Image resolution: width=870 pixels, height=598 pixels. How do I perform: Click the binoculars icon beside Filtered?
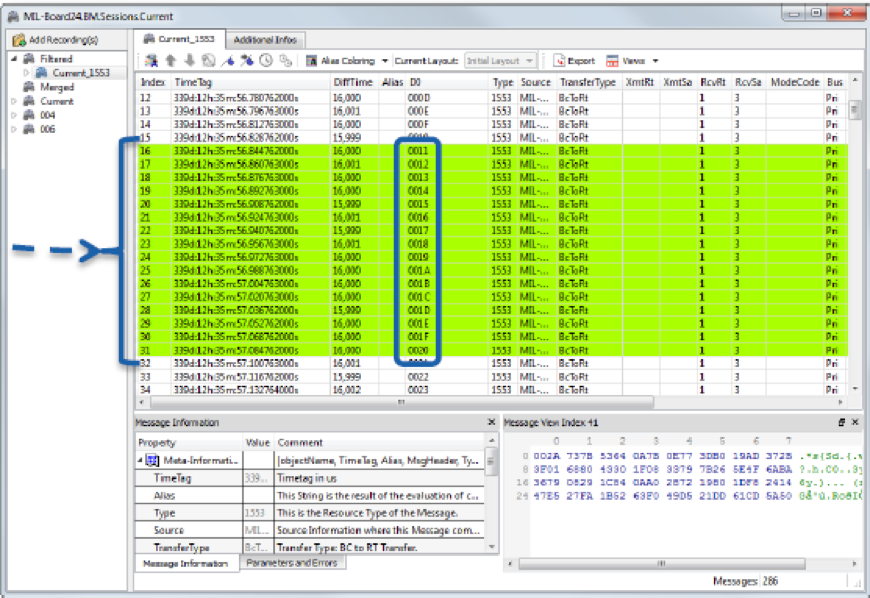click(29, 59)
